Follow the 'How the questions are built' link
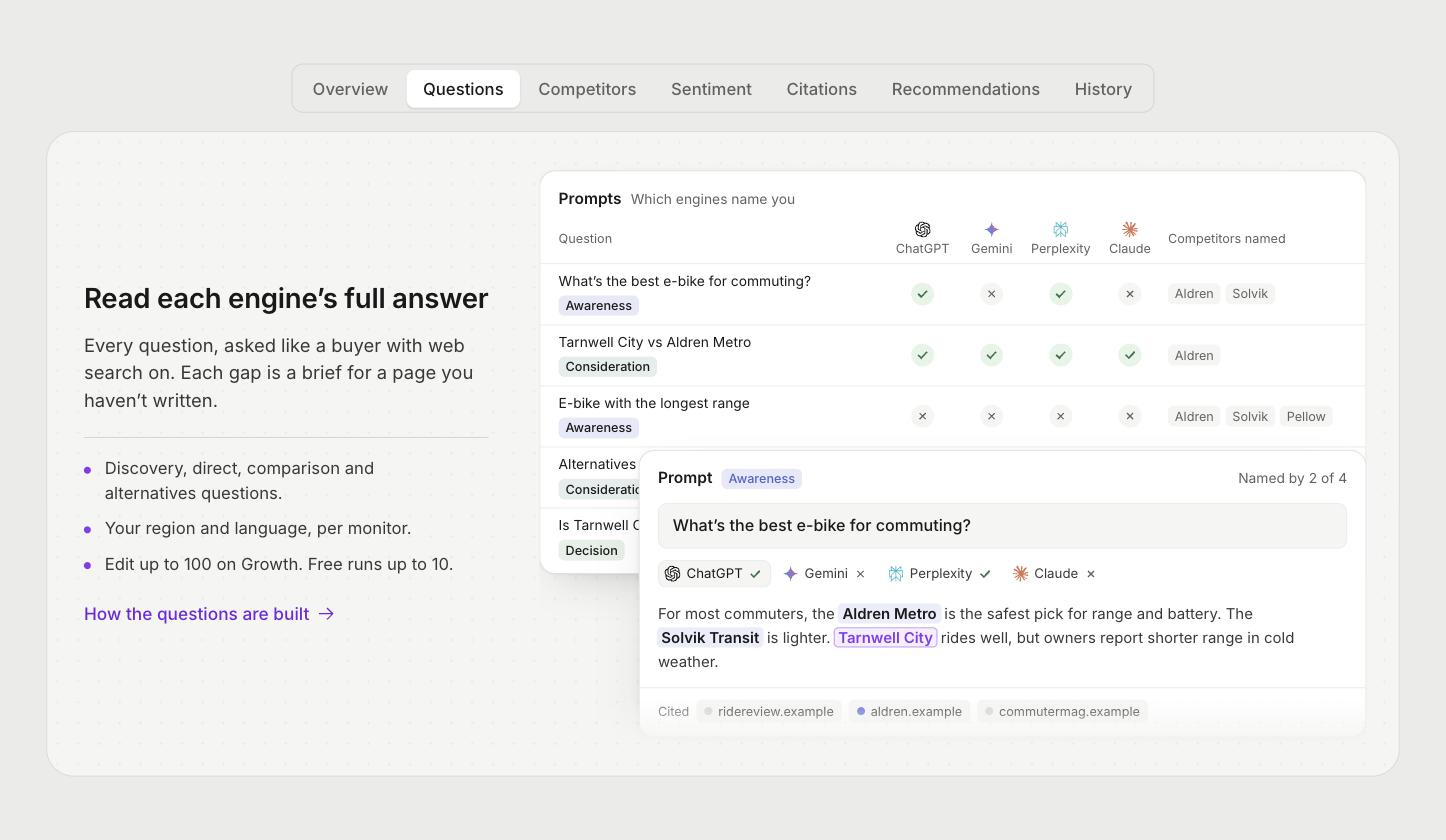The width and height of the screenshot is (1446, 840). coord(209,614)
